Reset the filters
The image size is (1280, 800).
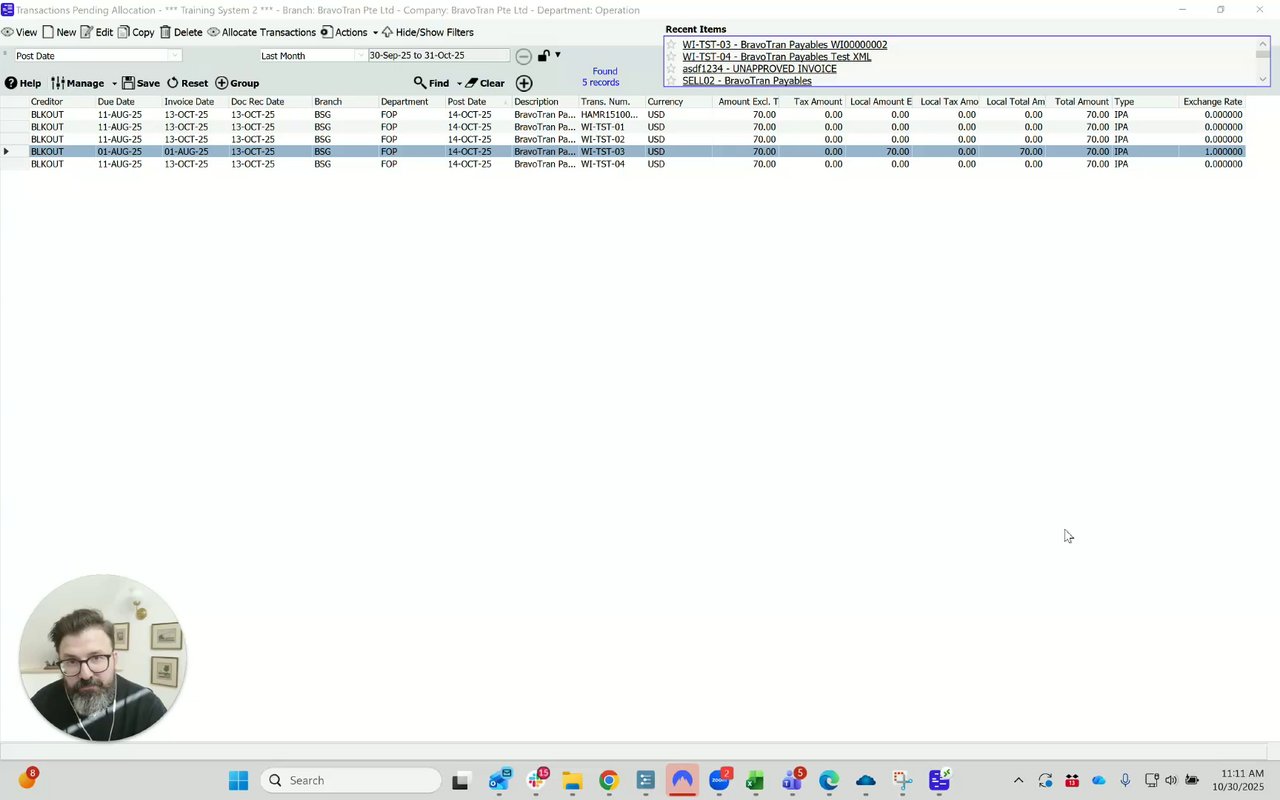187,83
